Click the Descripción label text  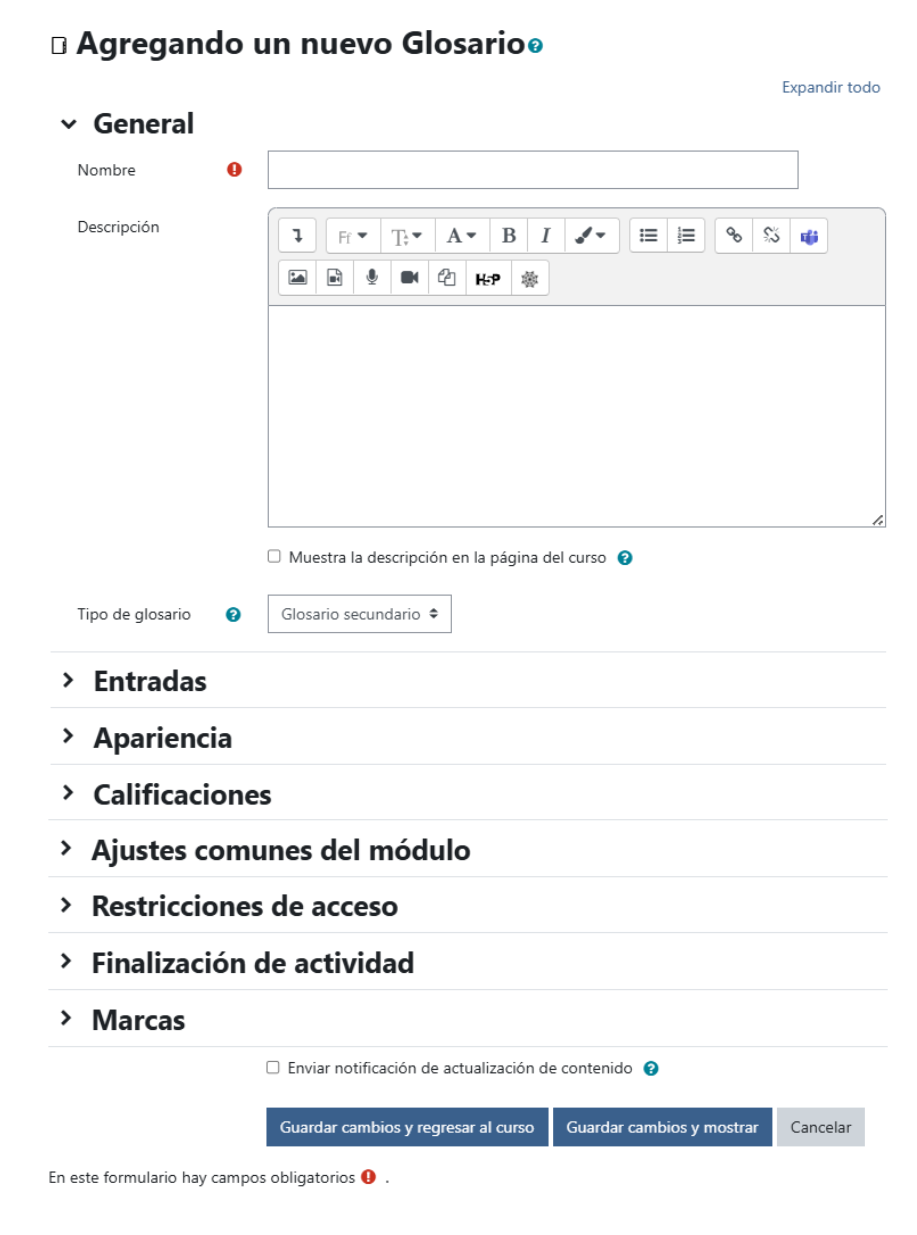(118, 227)
